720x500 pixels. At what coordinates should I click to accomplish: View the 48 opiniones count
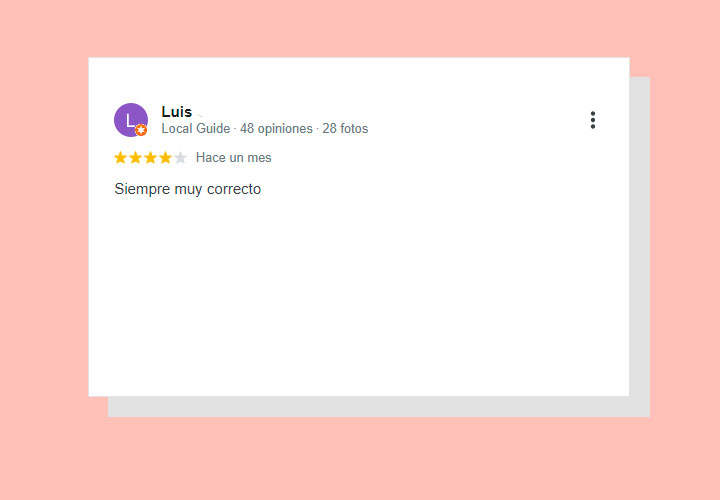[x=276, y=129]
